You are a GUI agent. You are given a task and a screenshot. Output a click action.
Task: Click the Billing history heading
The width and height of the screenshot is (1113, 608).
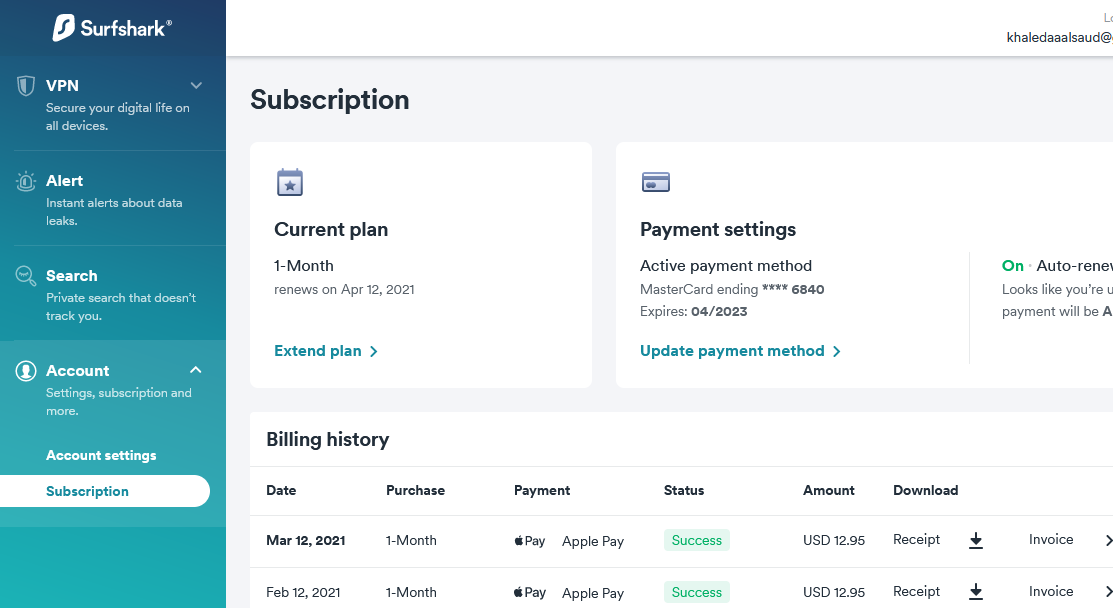click(327, 440)
